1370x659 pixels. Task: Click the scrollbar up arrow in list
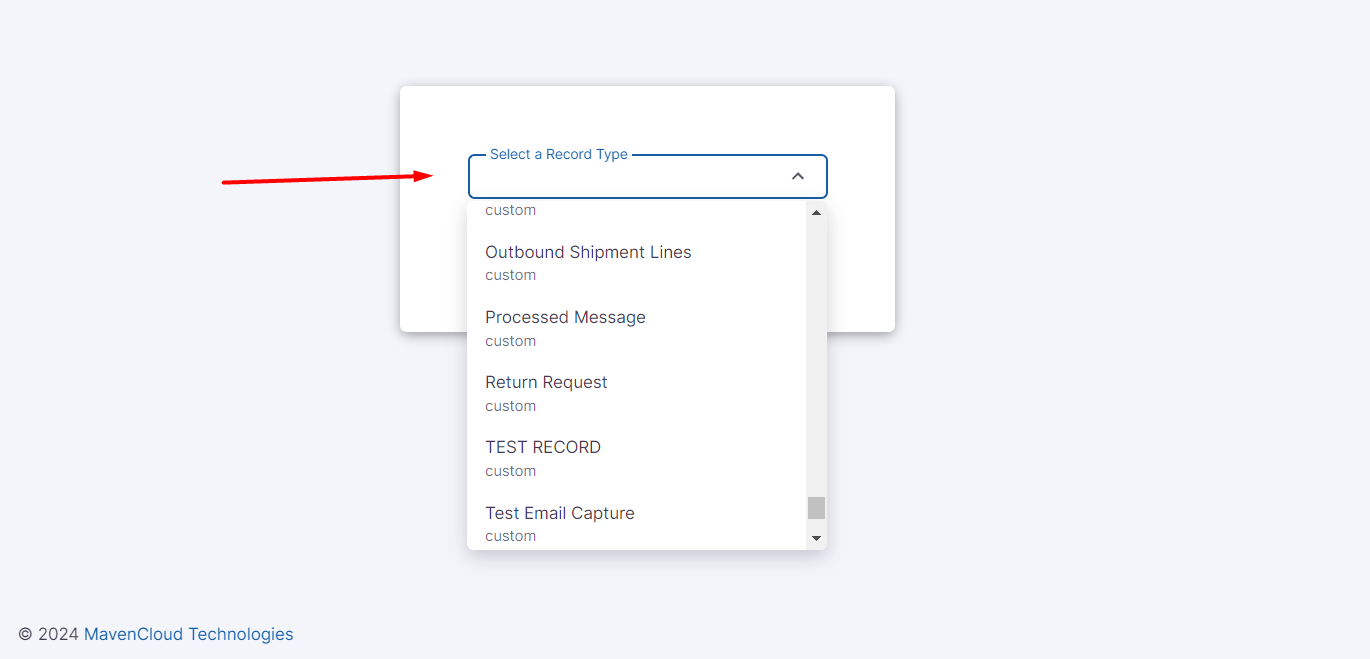[816, 213]
